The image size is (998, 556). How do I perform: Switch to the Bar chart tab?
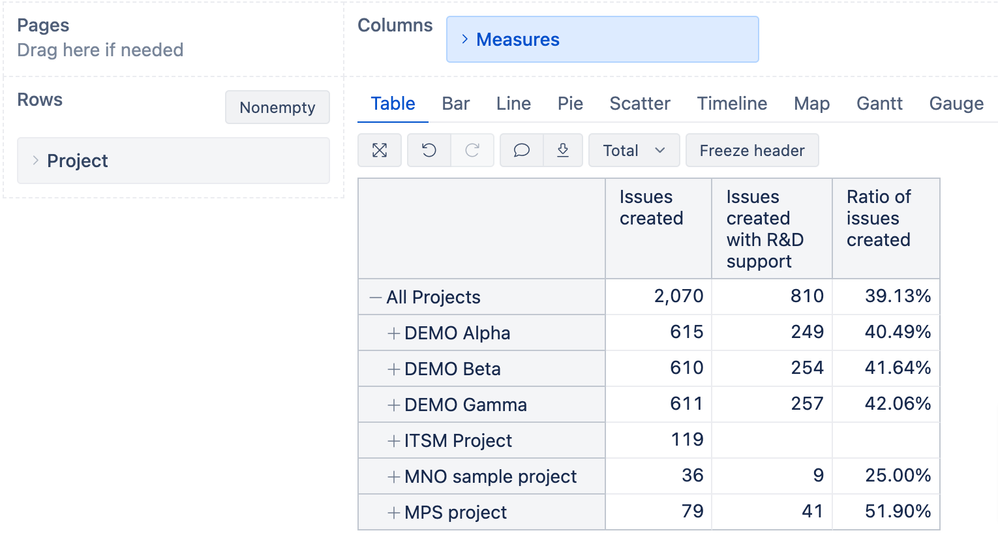(x=456, y=103)
